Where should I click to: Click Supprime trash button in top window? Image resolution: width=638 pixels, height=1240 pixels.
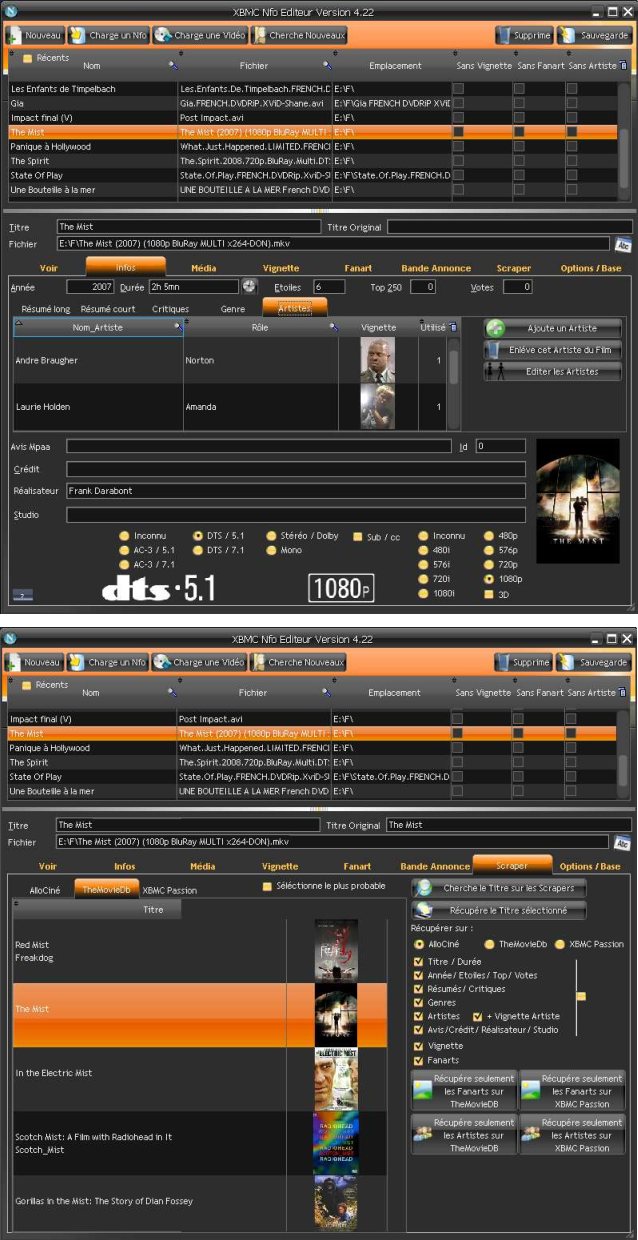tap(524, 35)
